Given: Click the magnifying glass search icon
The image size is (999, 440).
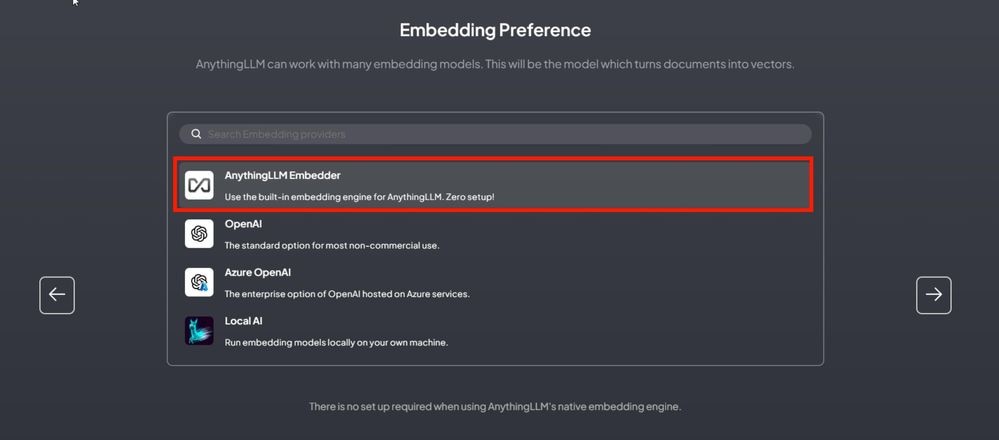Looking at the screenshot, I should 196,134.
